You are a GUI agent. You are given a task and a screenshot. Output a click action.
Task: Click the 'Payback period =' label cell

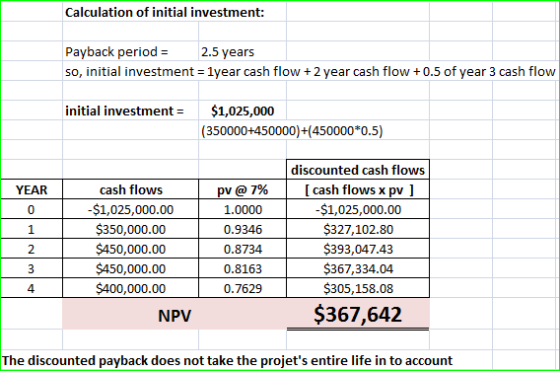coord(116,52)
